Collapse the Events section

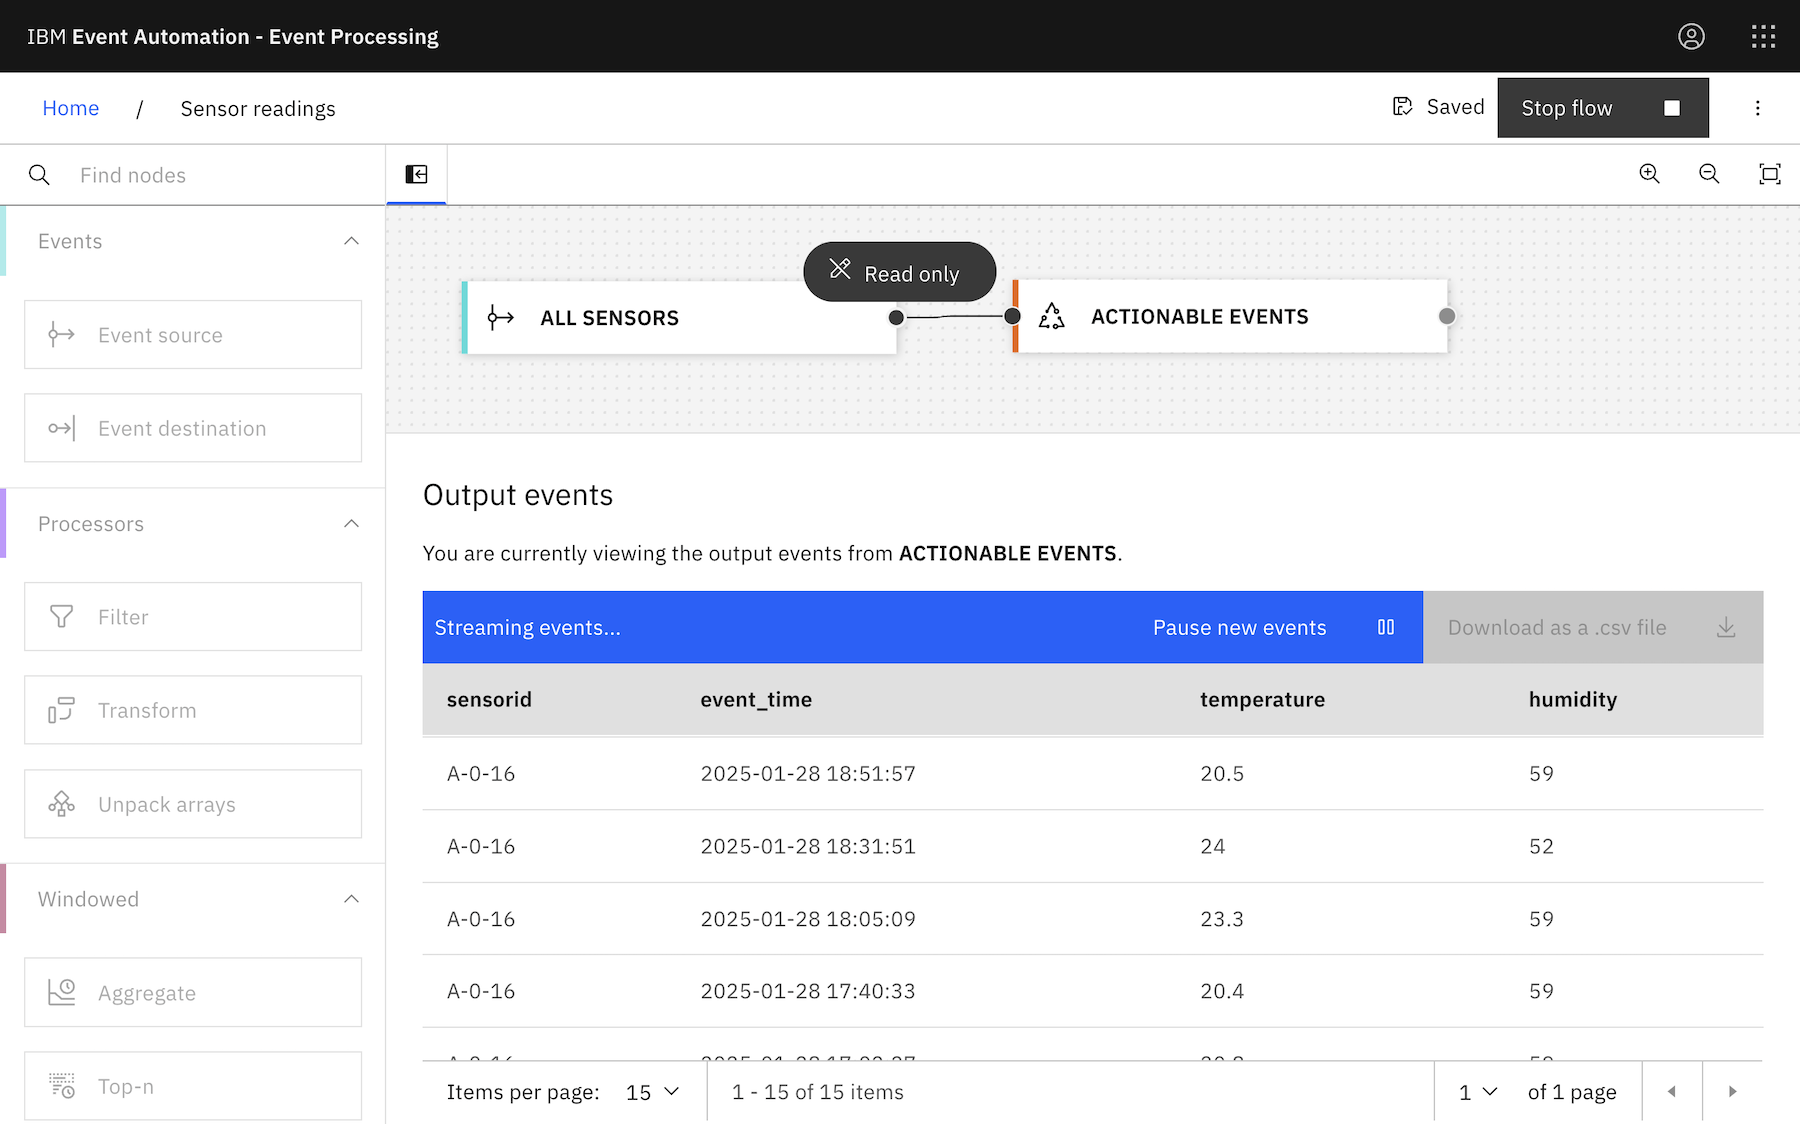(351, 241)
